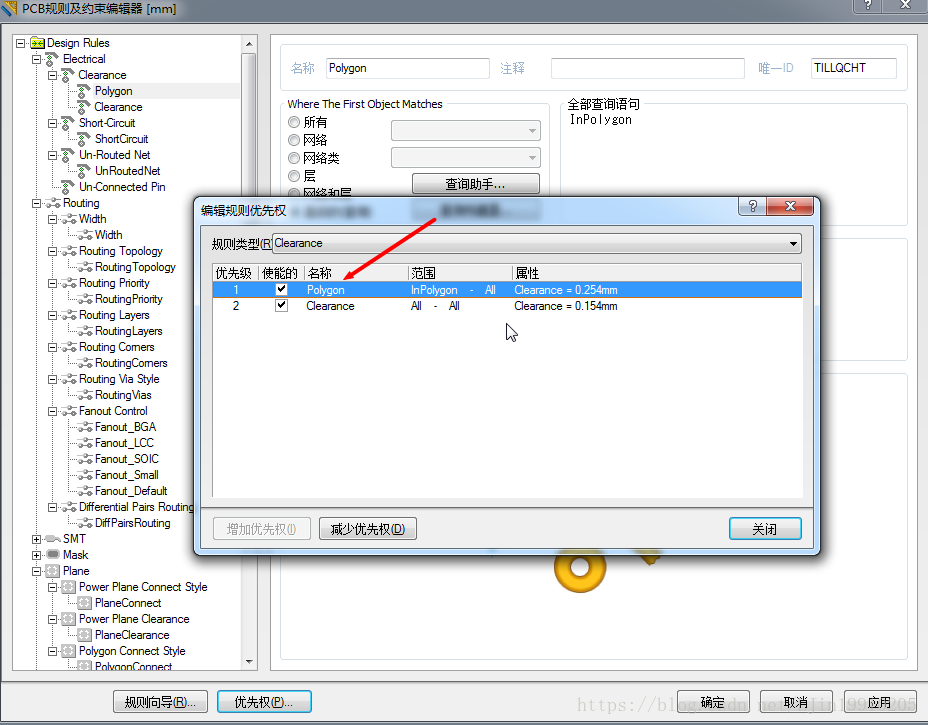Image resolution: width=928 pixels, height=725 pixels.
Task: Click the PlaneConnect rule icon
Action: tap(85, 603)
